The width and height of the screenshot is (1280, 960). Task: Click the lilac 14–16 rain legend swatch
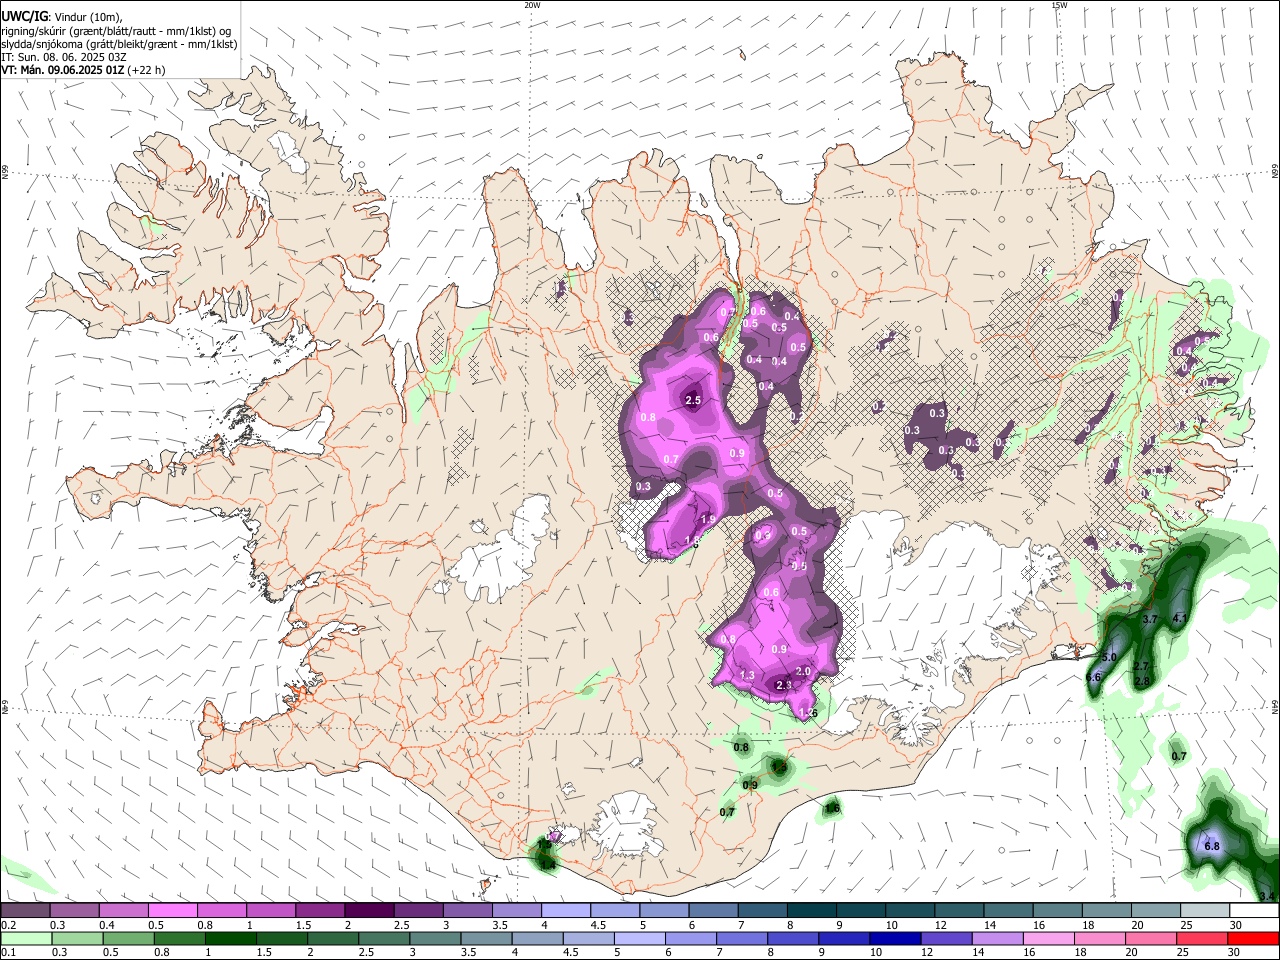[x=996, y=938]
